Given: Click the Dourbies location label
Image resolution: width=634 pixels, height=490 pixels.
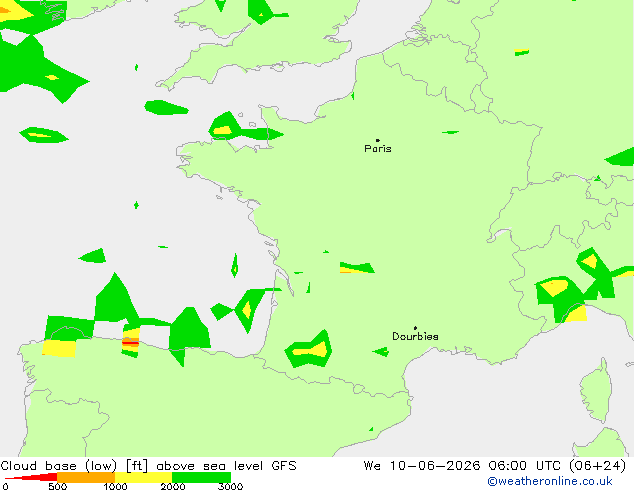Looking at the screenshot, I should pyautogui.click(x=415, y=336).
